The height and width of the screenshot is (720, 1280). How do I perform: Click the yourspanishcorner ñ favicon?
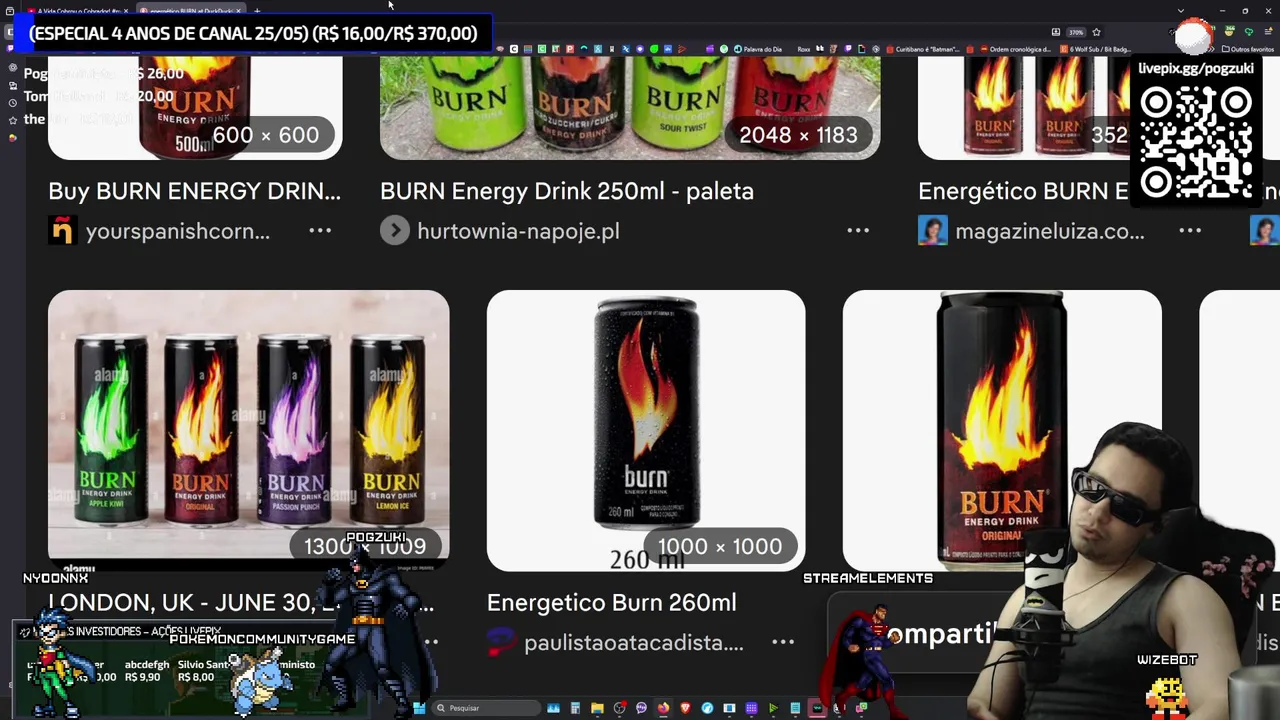coord(62,231)
